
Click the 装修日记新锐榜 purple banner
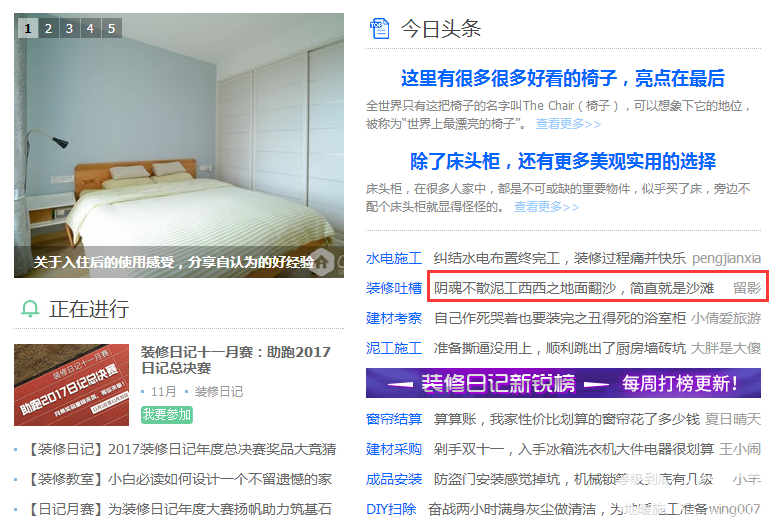pos(563,383)
